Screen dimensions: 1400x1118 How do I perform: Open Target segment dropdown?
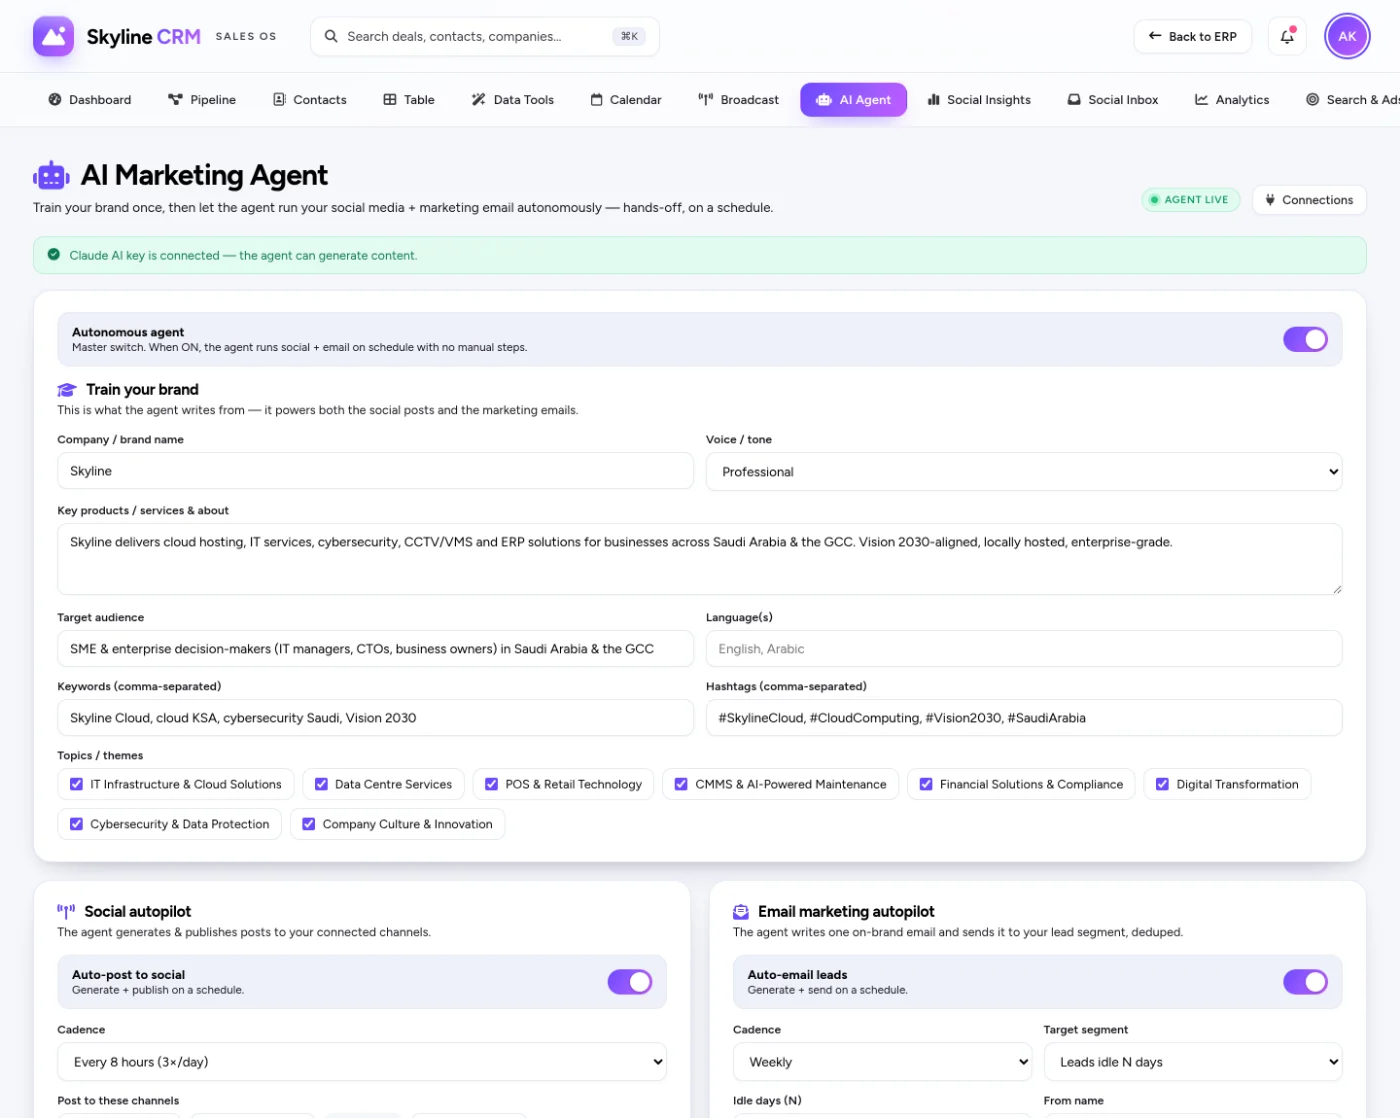pos(1193,1062)
